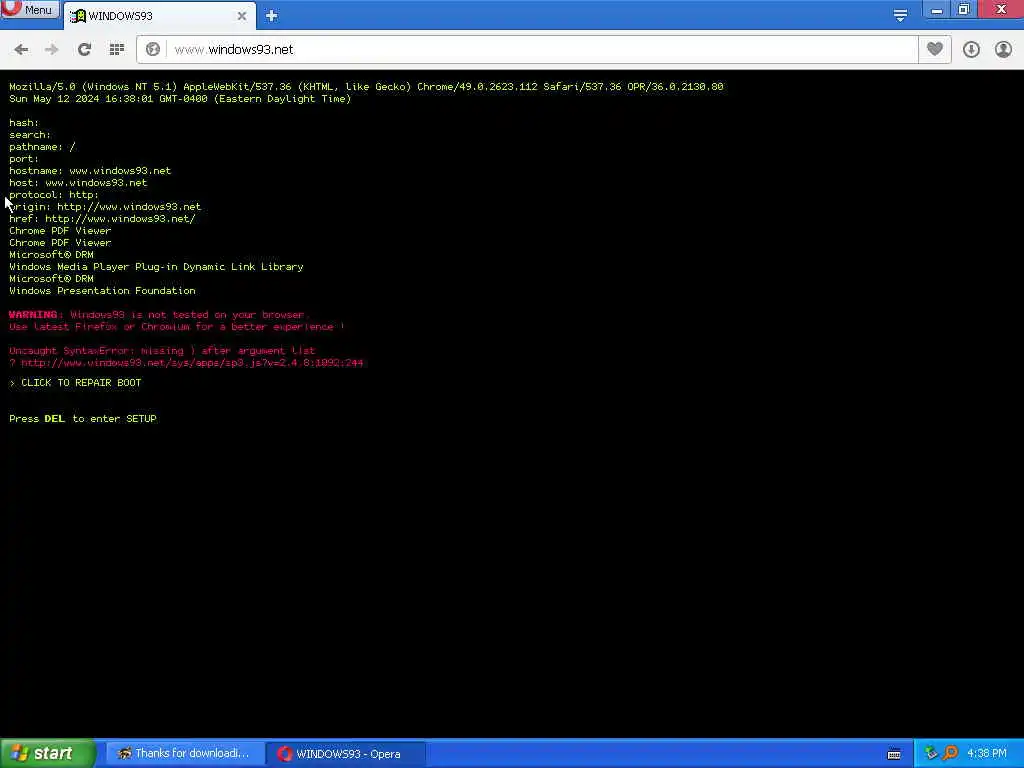Click the 'Press DEL to enter SETUP' text

(x=83, y=419)
